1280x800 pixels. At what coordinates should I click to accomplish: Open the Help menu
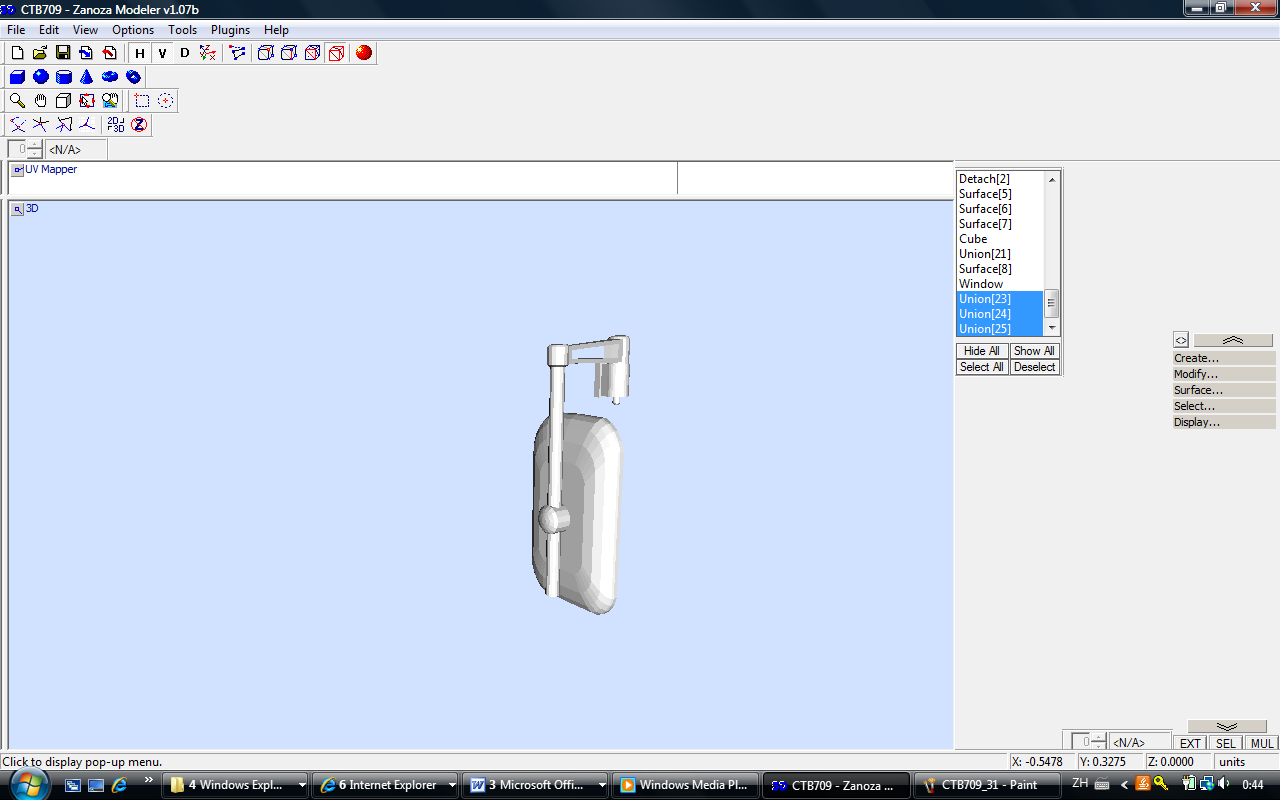coord(276,30)
